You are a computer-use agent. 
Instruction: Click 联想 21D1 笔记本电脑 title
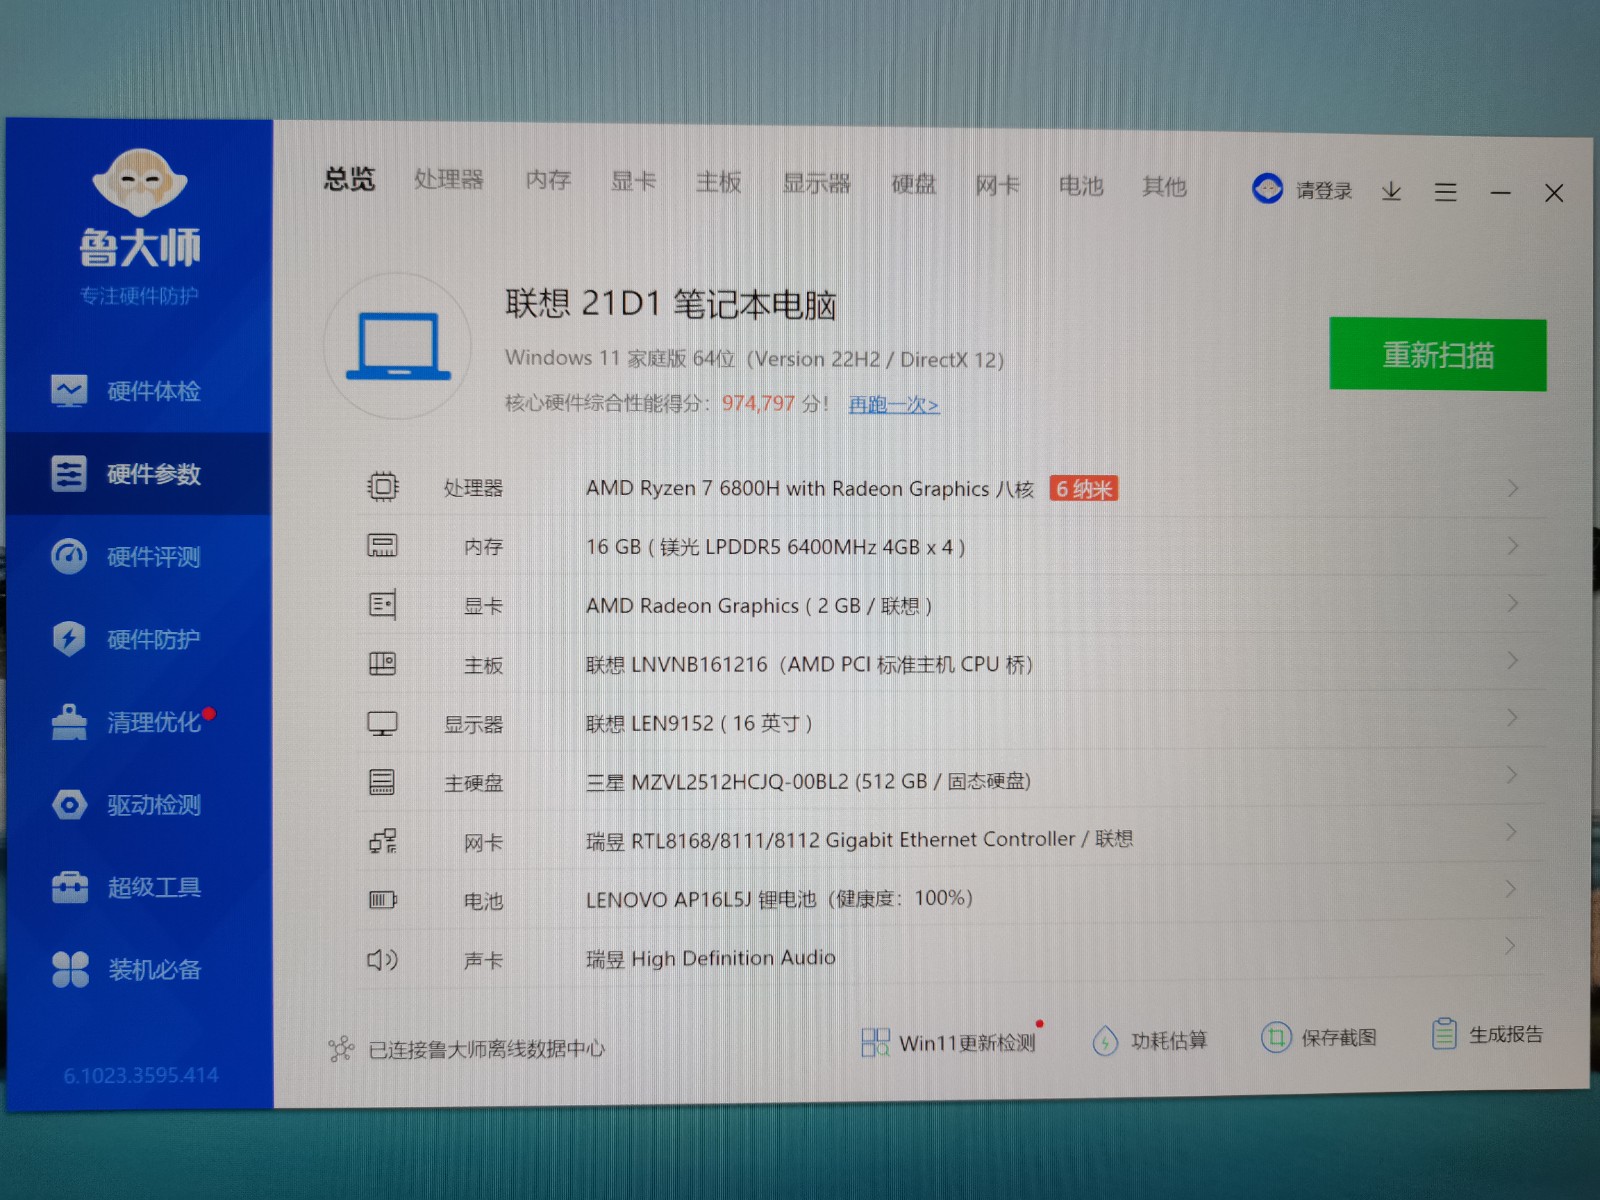click(x=670, y=304)
